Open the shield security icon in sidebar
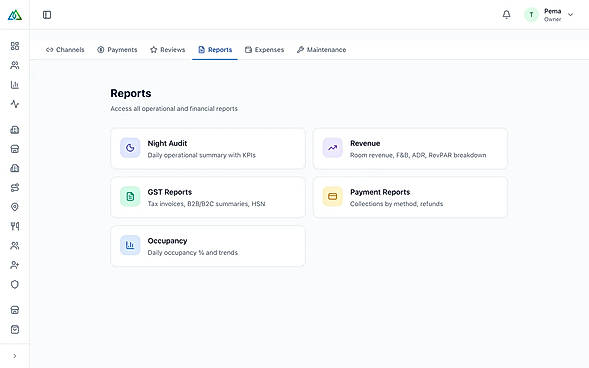589x368 pixels. click(x=15, y=284)
